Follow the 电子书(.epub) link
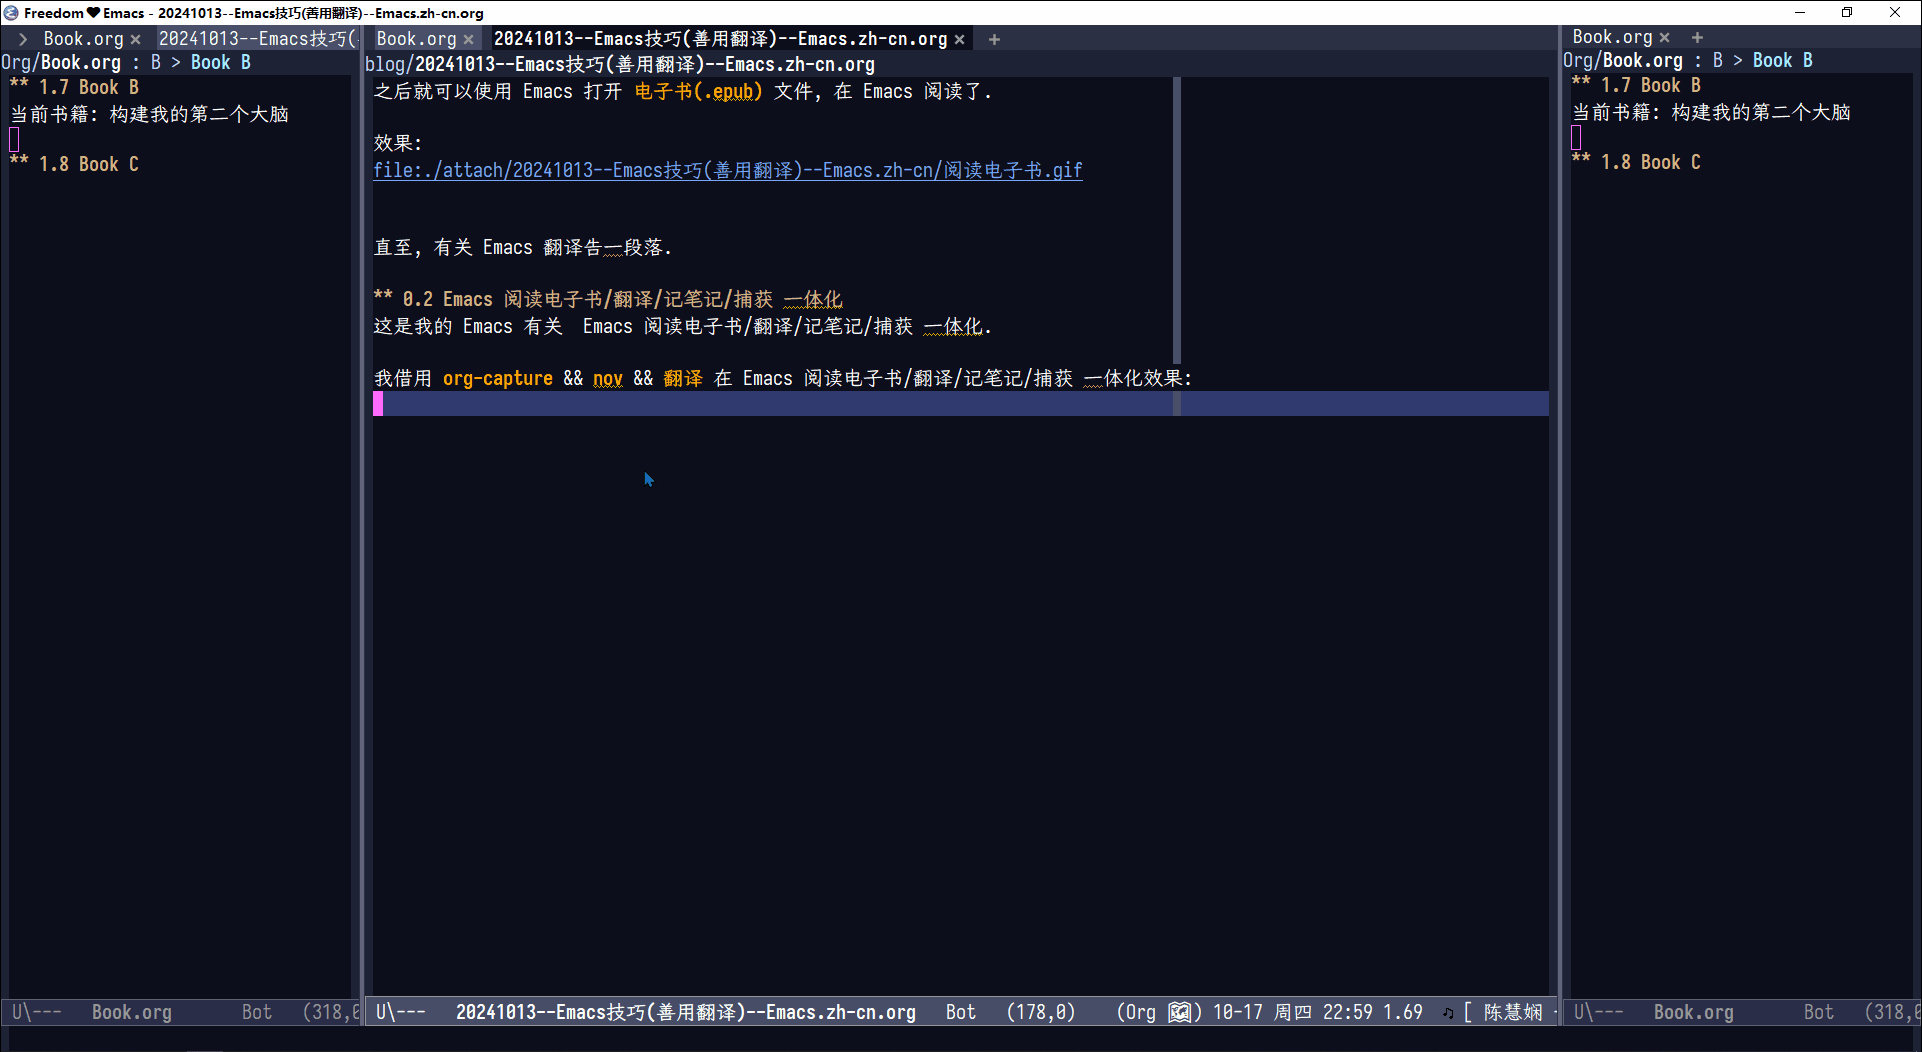The width and height of the screenshot is (1922, 1052). pos(698,92)
